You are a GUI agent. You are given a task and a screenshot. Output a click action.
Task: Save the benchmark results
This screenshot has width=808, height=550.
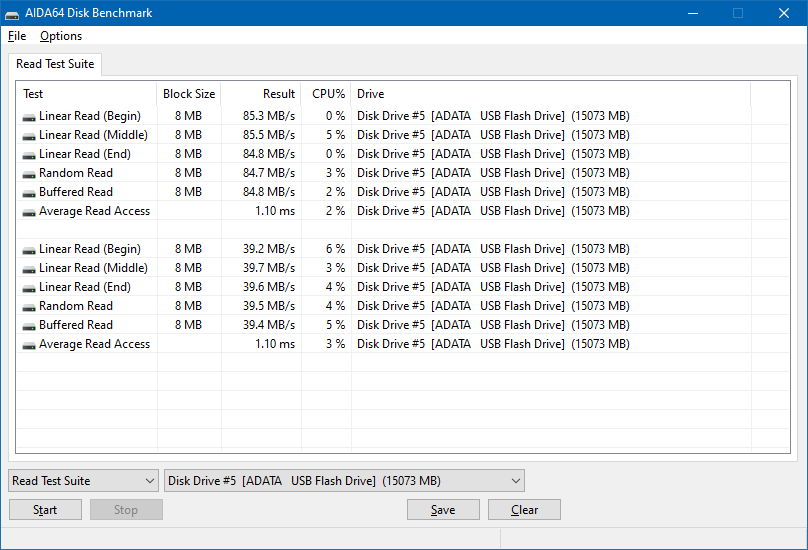tap(443, 510)
